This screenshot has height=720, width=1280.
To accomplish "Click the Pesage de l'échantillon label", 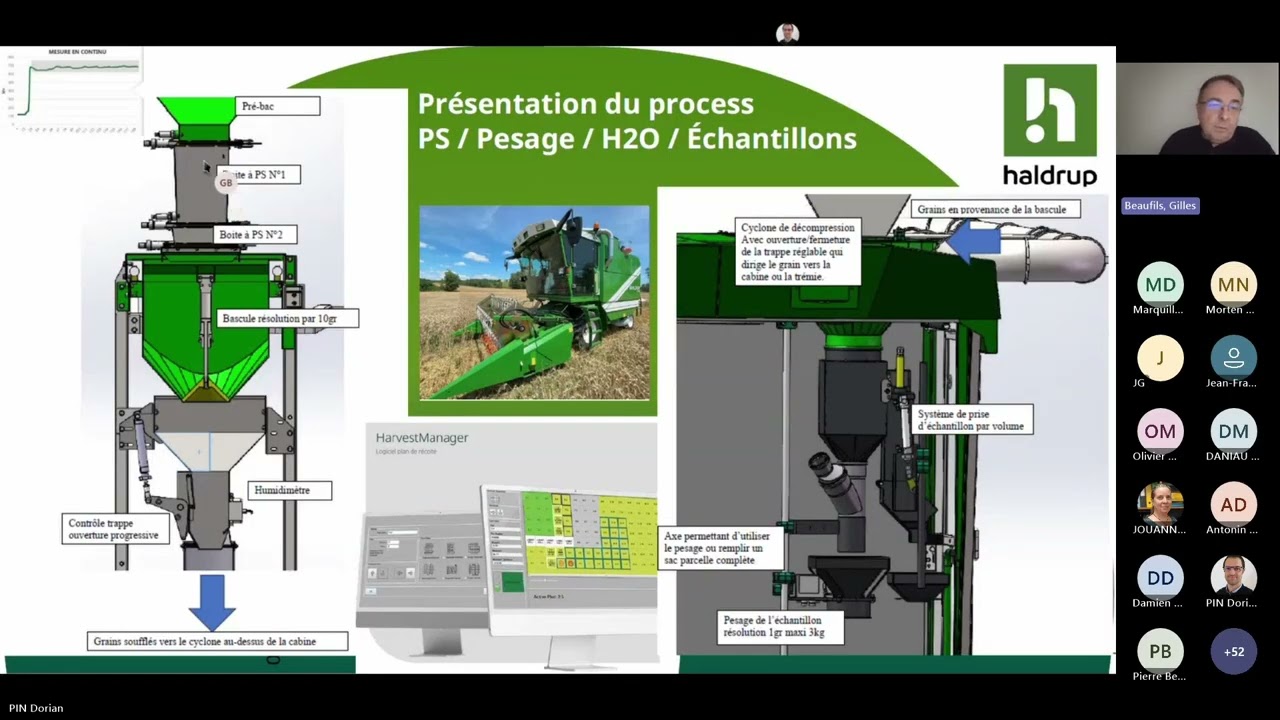I will [x=783, y=626].
